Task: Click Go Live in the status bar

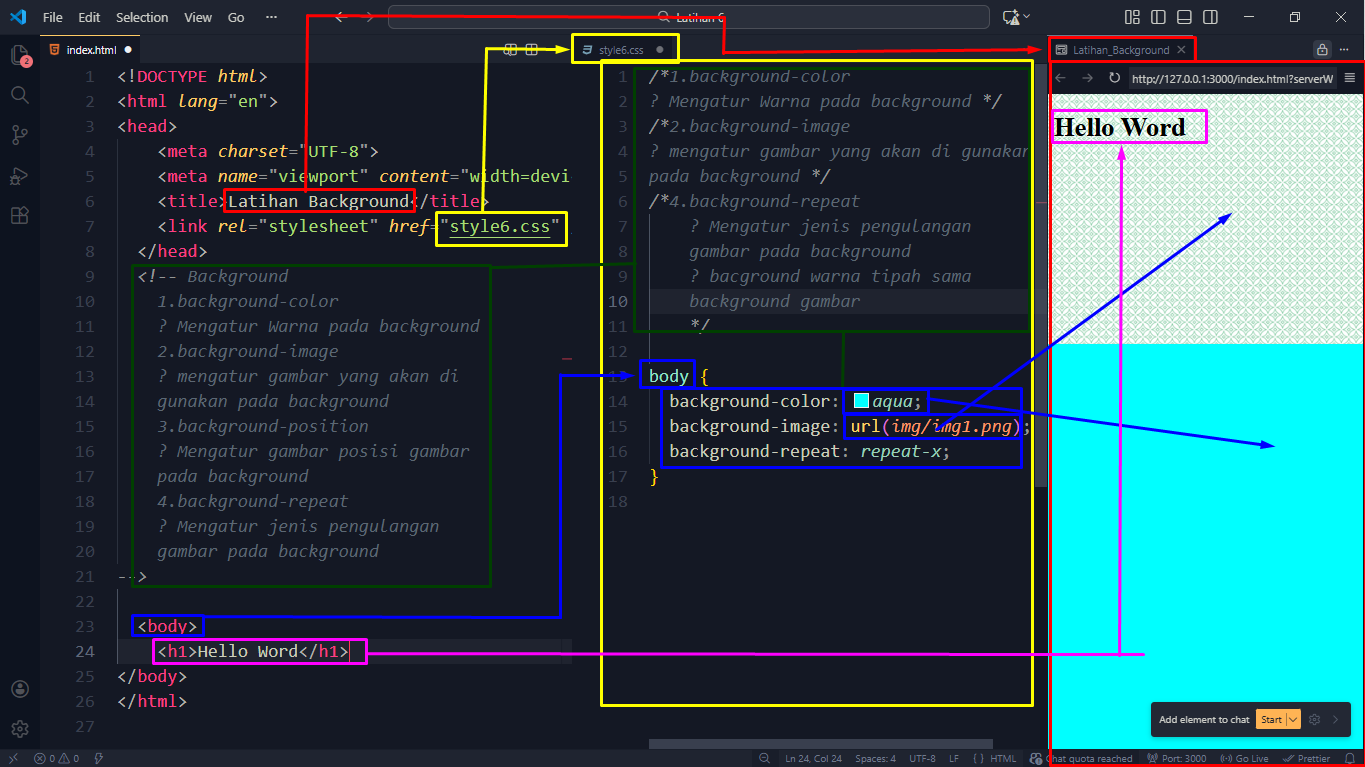Action: click(1245, 758)
